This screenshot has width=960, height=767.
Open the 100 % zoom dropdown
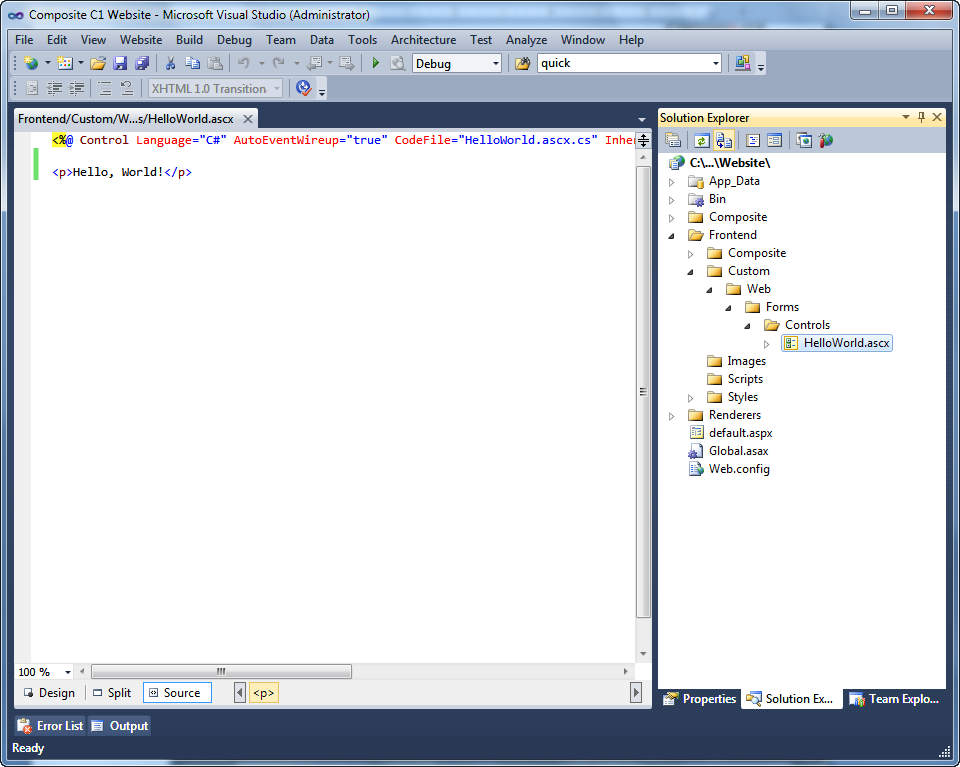pyautogui.click(x=68, y=672)
